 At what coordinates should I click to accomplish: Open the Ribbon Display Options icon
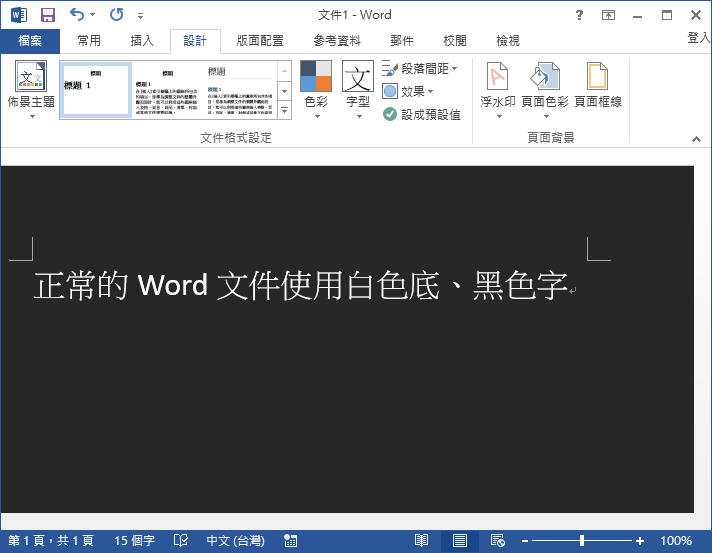coord(608,15)
